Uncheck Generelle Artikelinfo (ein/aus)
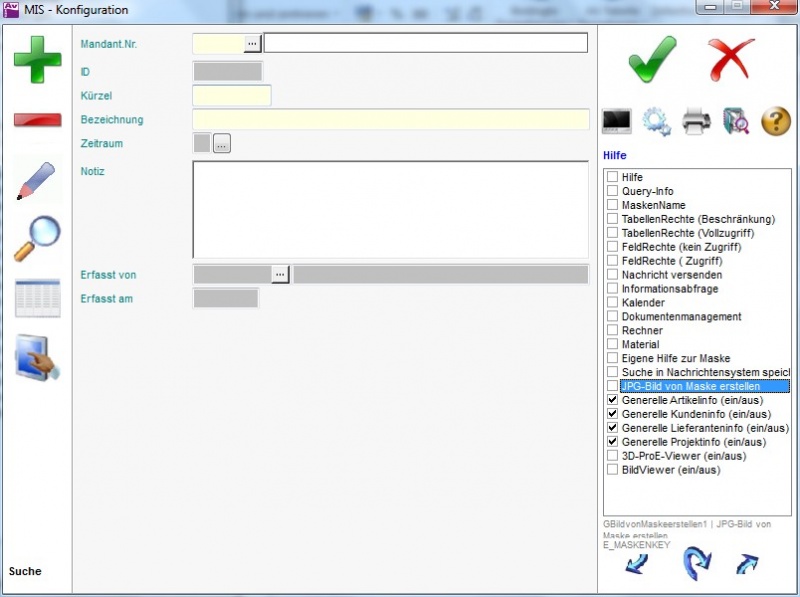 coord(612,400)
